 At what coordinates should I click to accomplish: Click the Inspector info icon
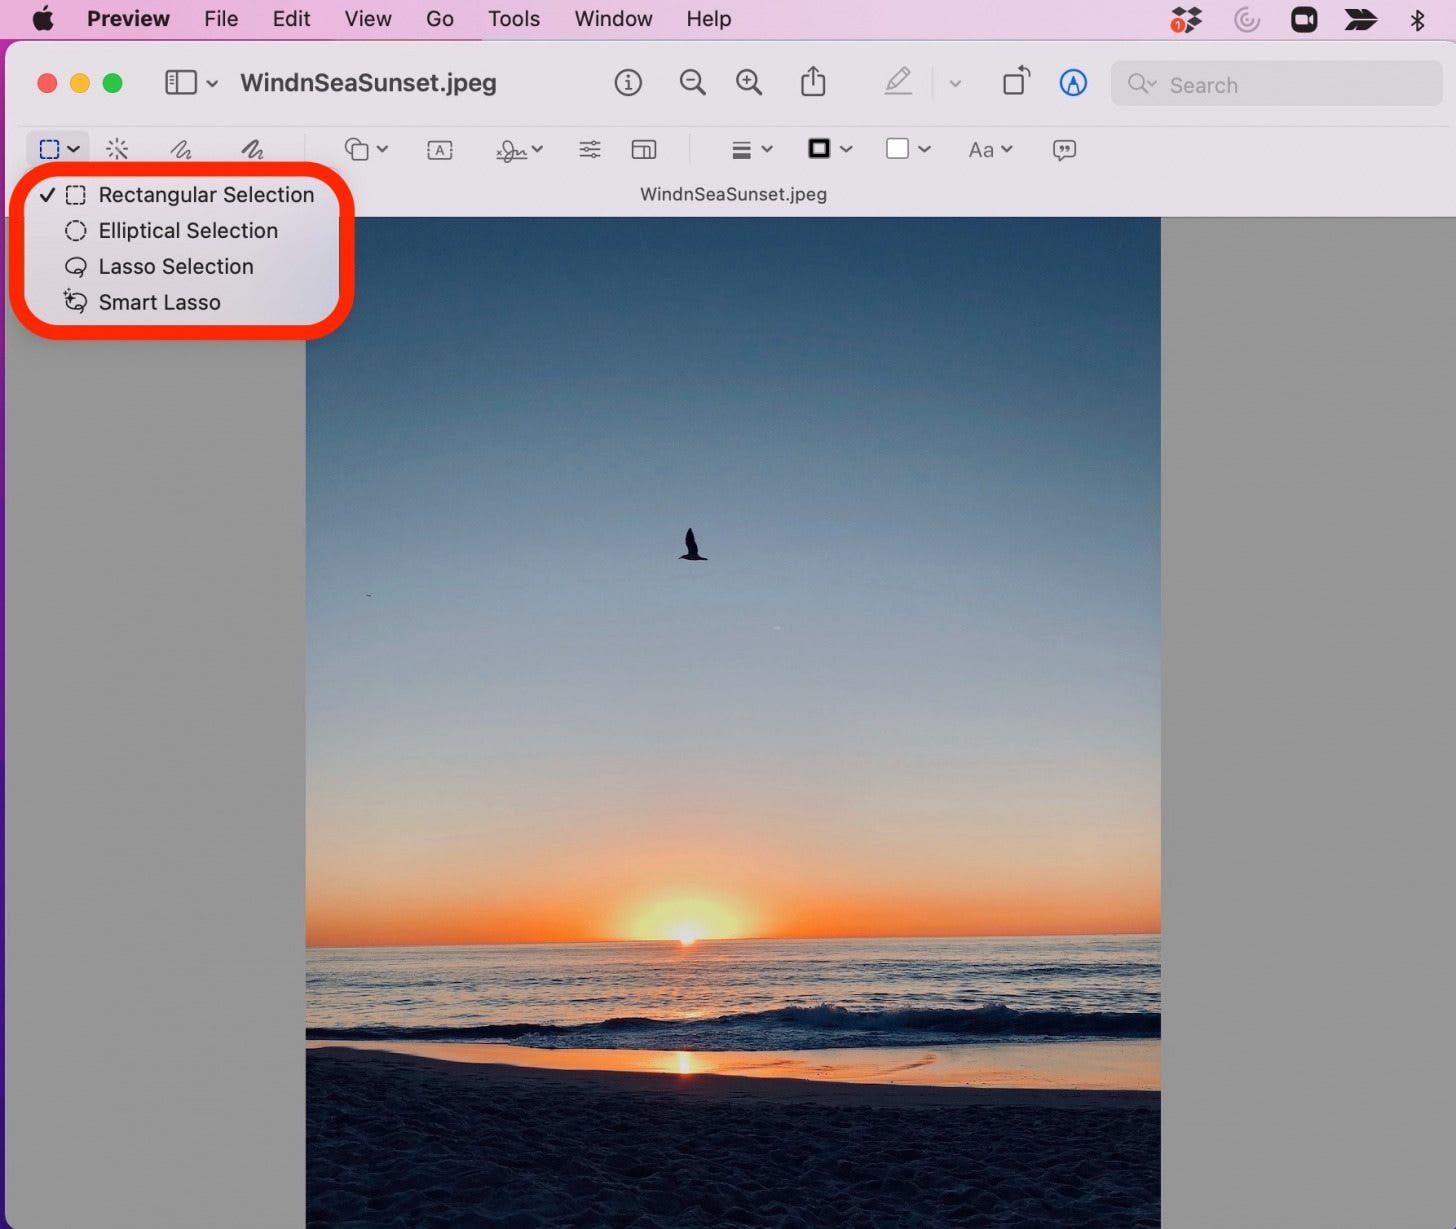[628, 83]
